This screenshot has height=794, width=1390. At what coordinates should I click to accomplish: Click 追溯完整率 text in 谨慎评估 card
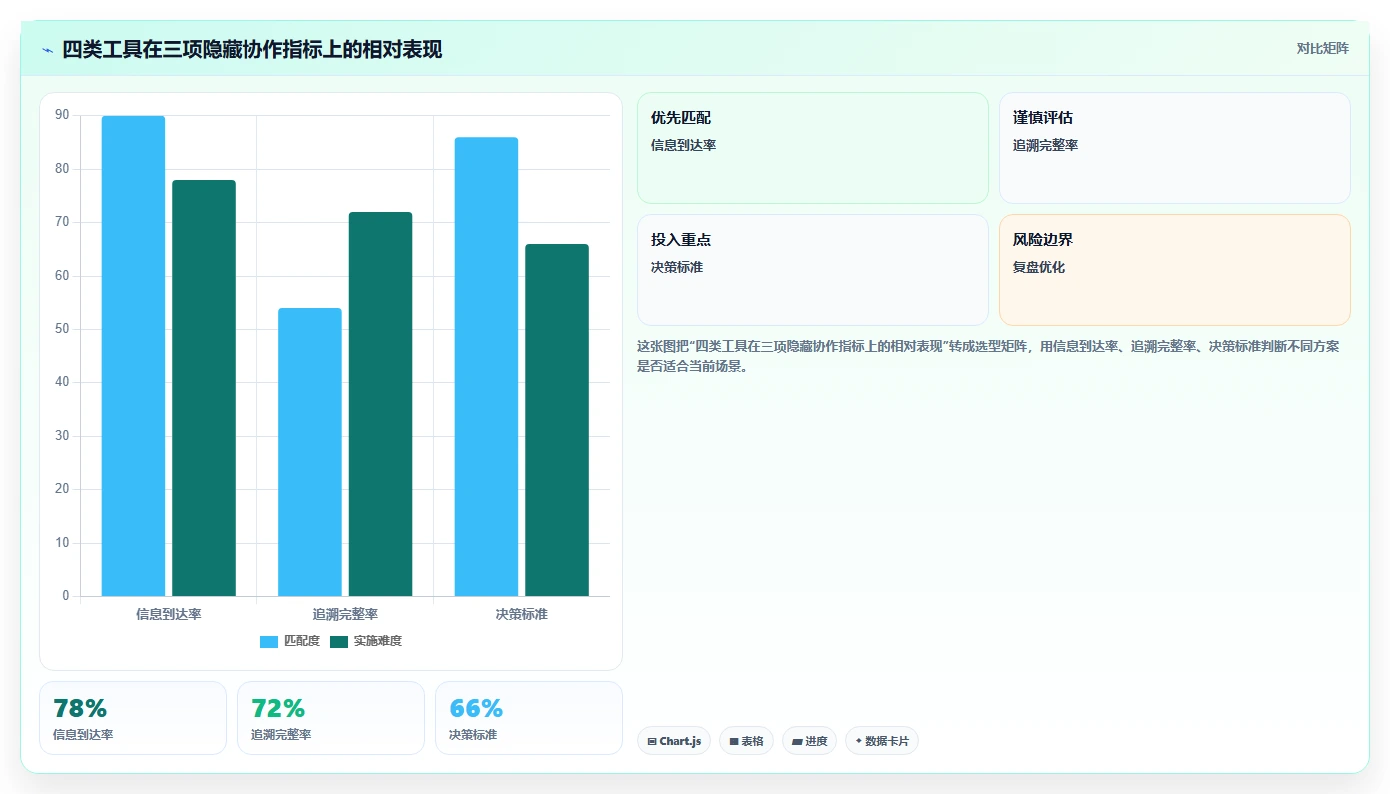point(1046,145)
